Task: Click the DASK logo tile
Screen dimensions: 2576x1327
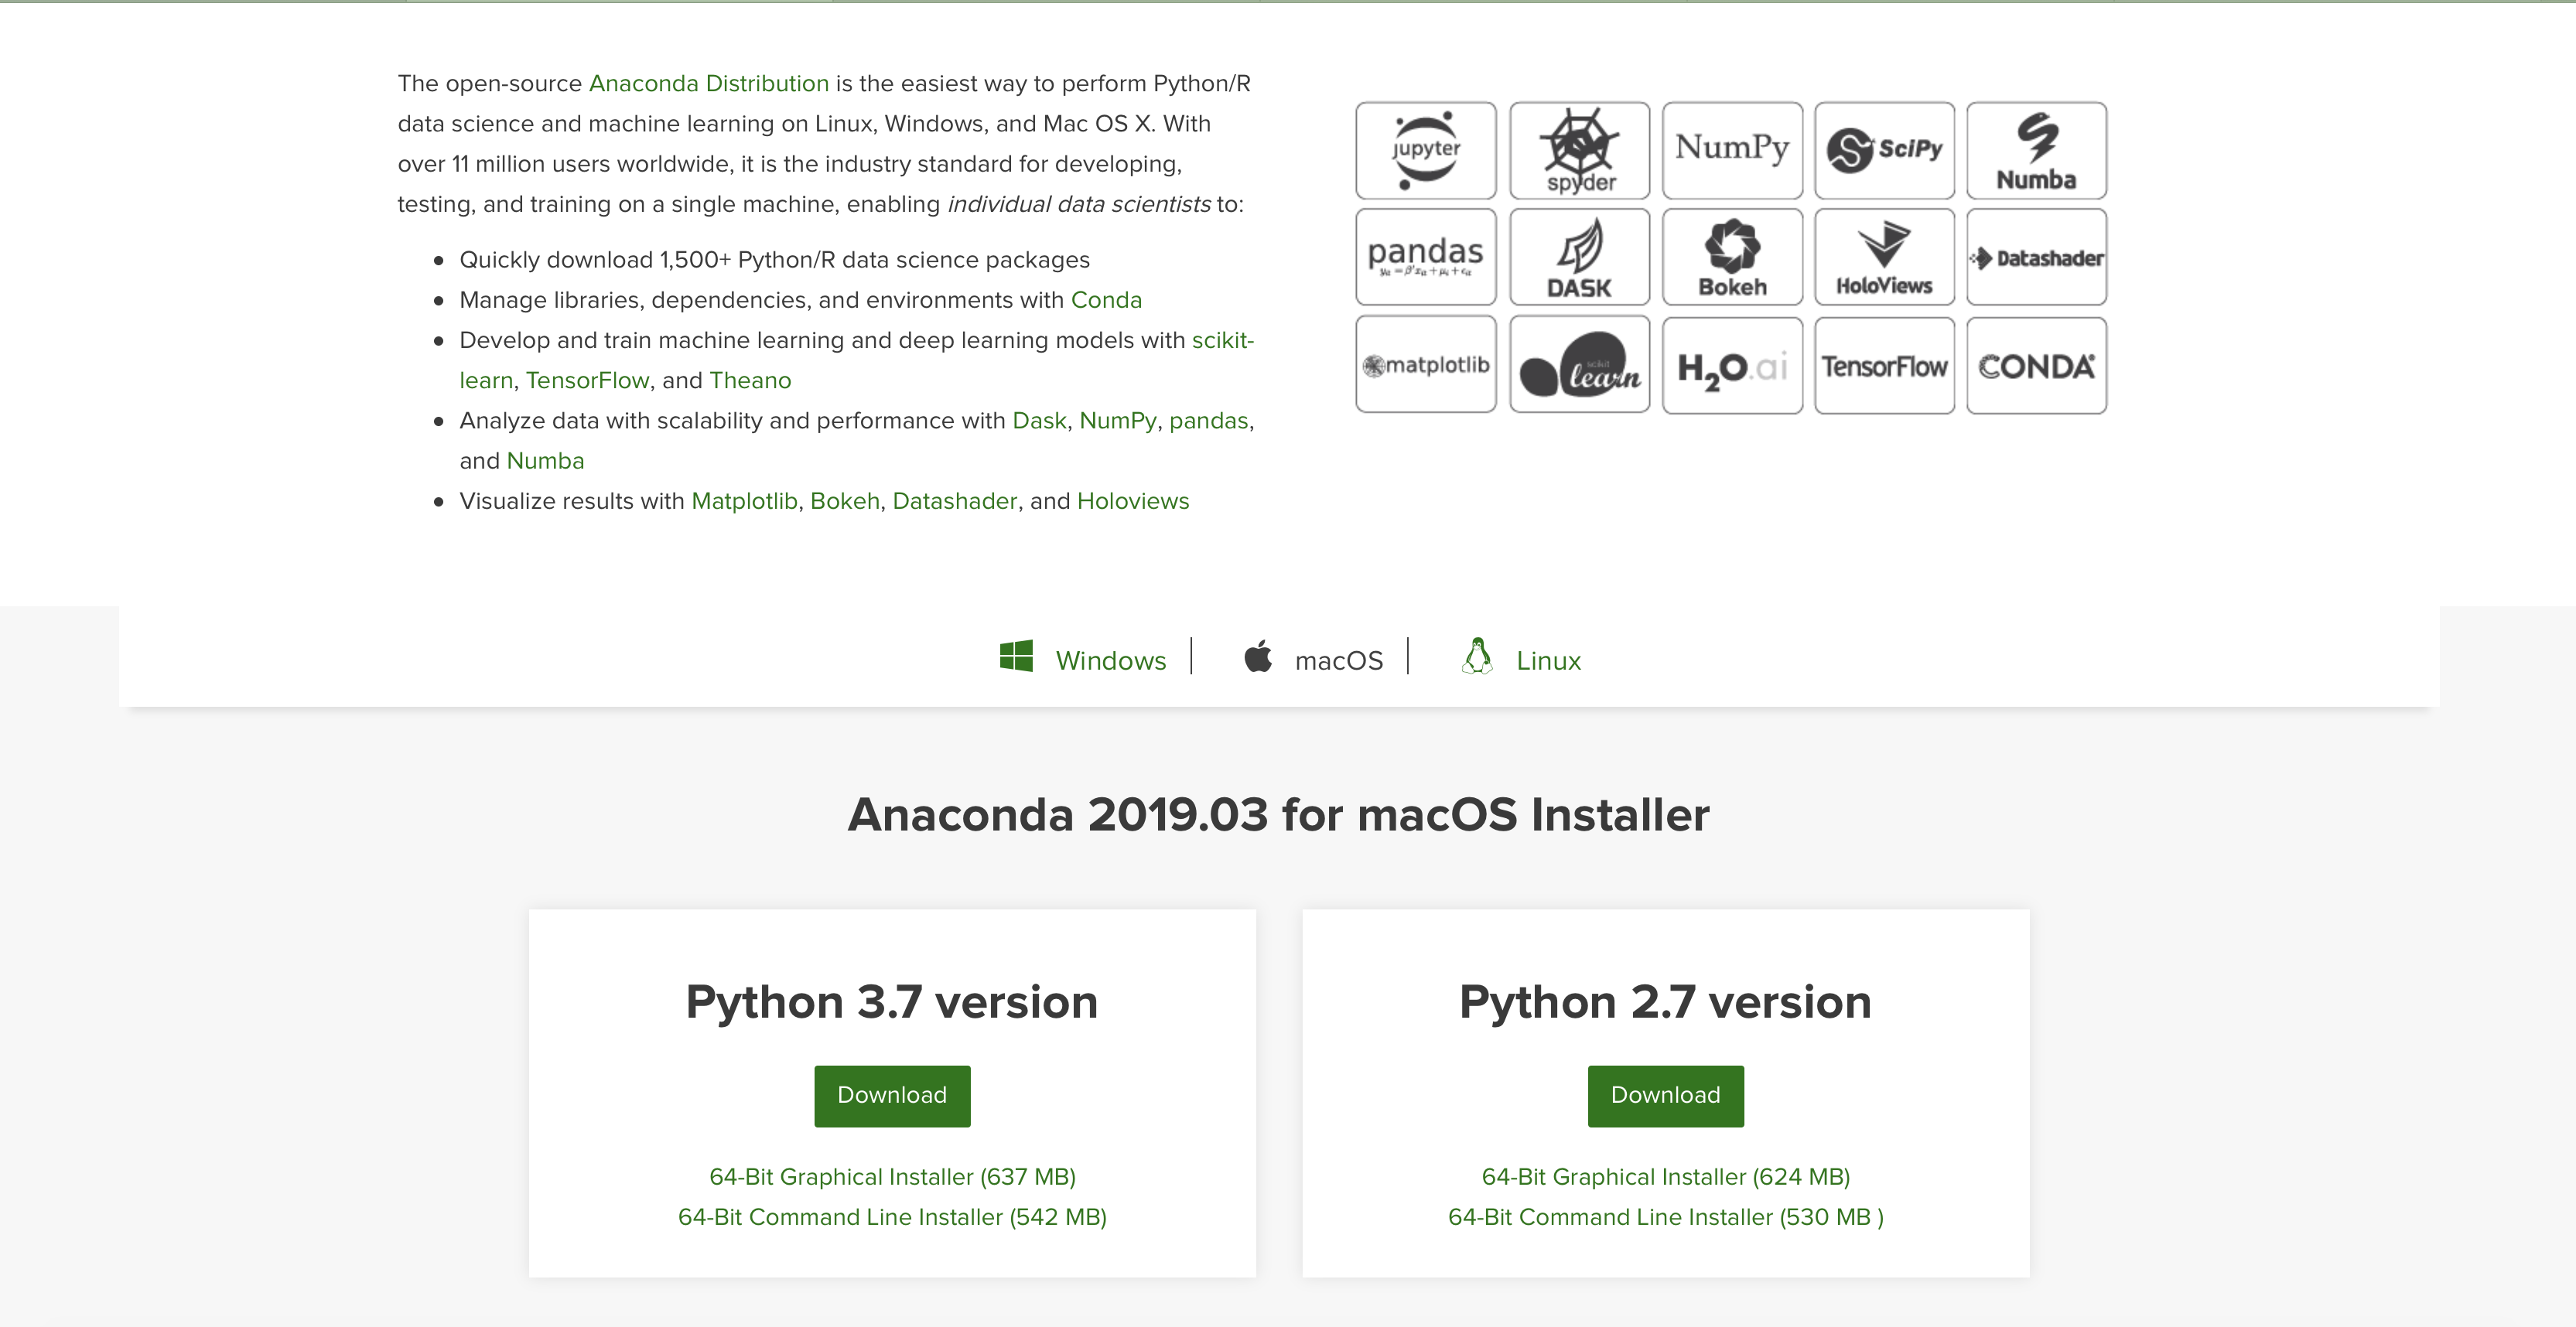Action: (1579, 257)
